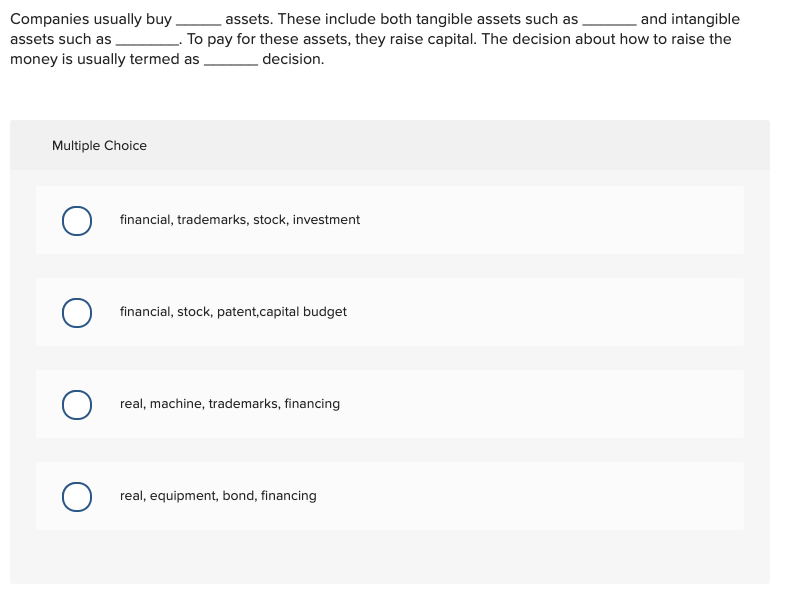Mark radio button for 'real, equipment, bond, financing'
Image resolution: width=794 pixels, height=616 pixels.
tap(77, 497)
